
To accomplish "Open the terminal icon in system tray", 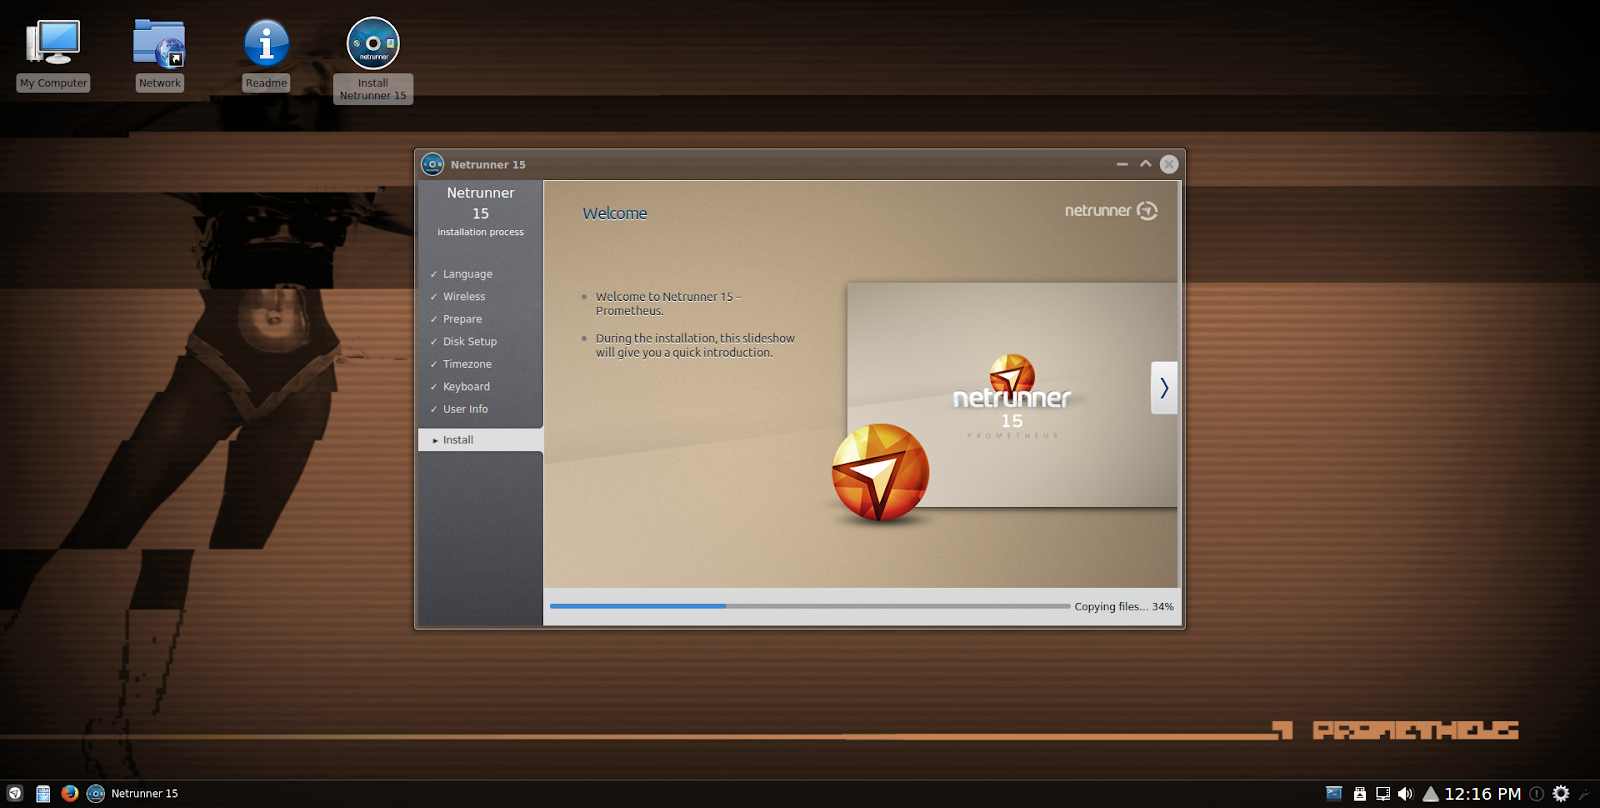I will click(x=1334, y=793).
